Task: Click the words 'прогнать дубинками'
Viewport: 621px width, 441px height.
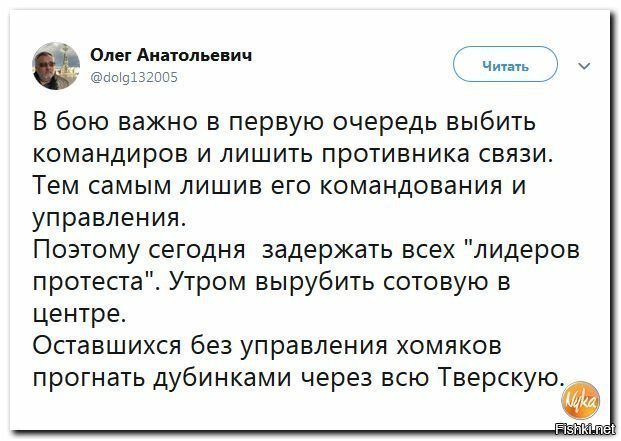Action: click(162, 378)
